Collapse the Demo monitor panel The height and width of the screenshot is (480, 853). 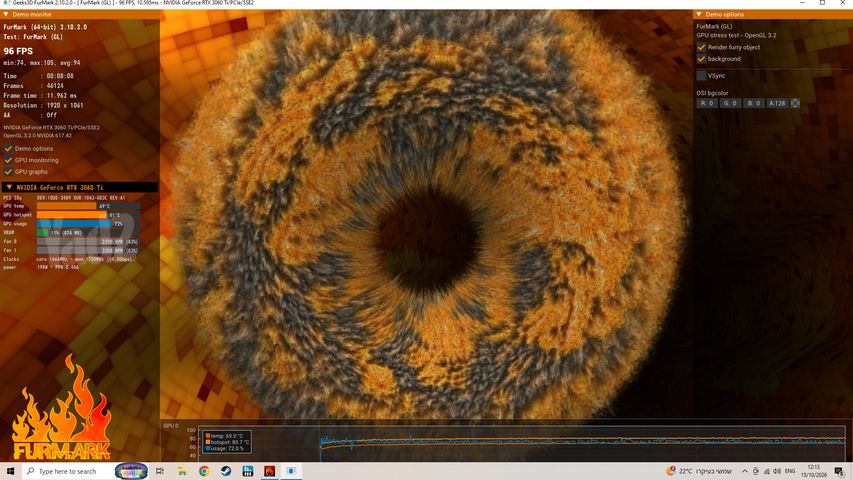(x=6, y=14)
